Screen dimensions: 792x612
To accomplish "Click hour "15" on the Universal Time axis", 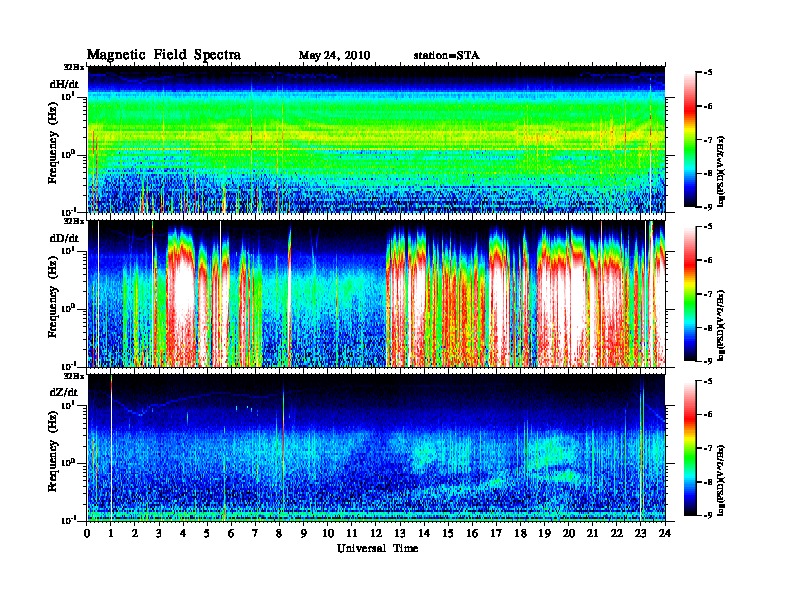I will 448,534.
